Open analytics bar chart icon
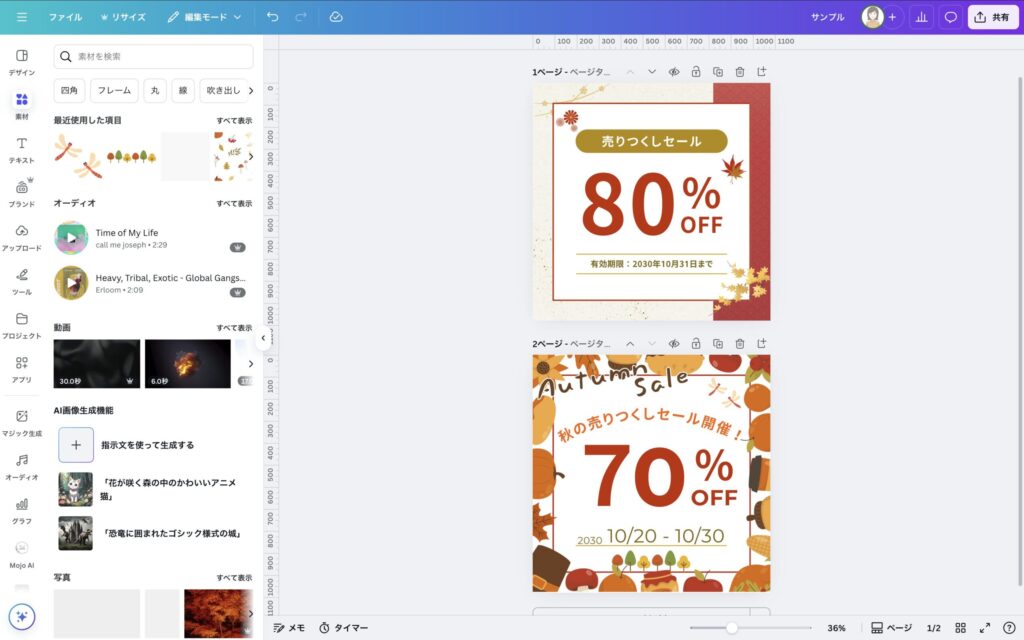1024x640 pixels. pos(921,17)
